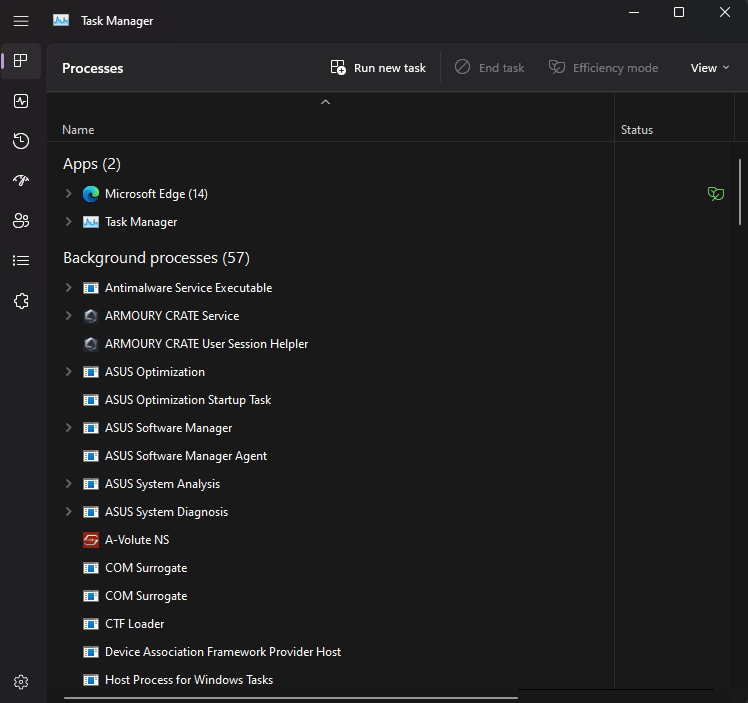Click the Microsoft Edge app icon
This screenshot has height=703, width=748.
[91, 194]
